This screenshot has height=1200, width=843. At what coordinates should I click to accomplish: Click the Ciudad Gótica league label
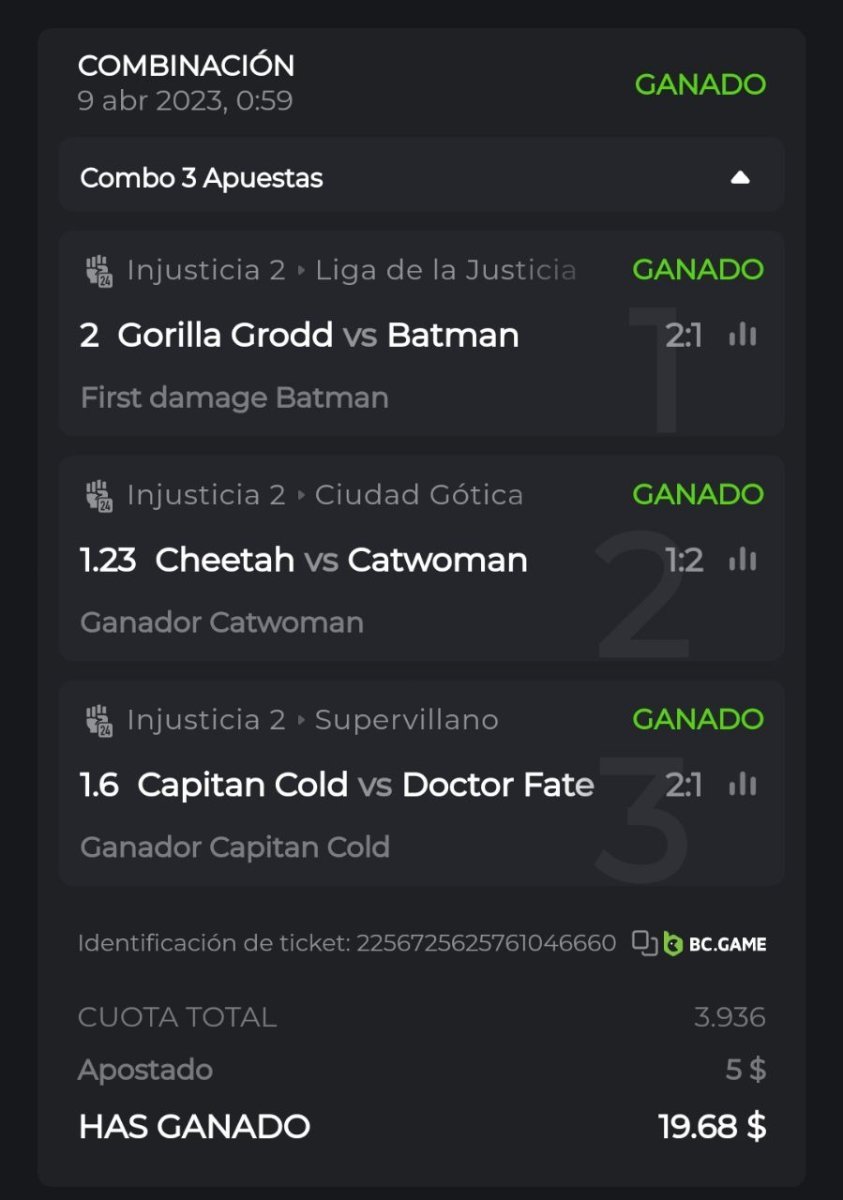pos(419,495)
